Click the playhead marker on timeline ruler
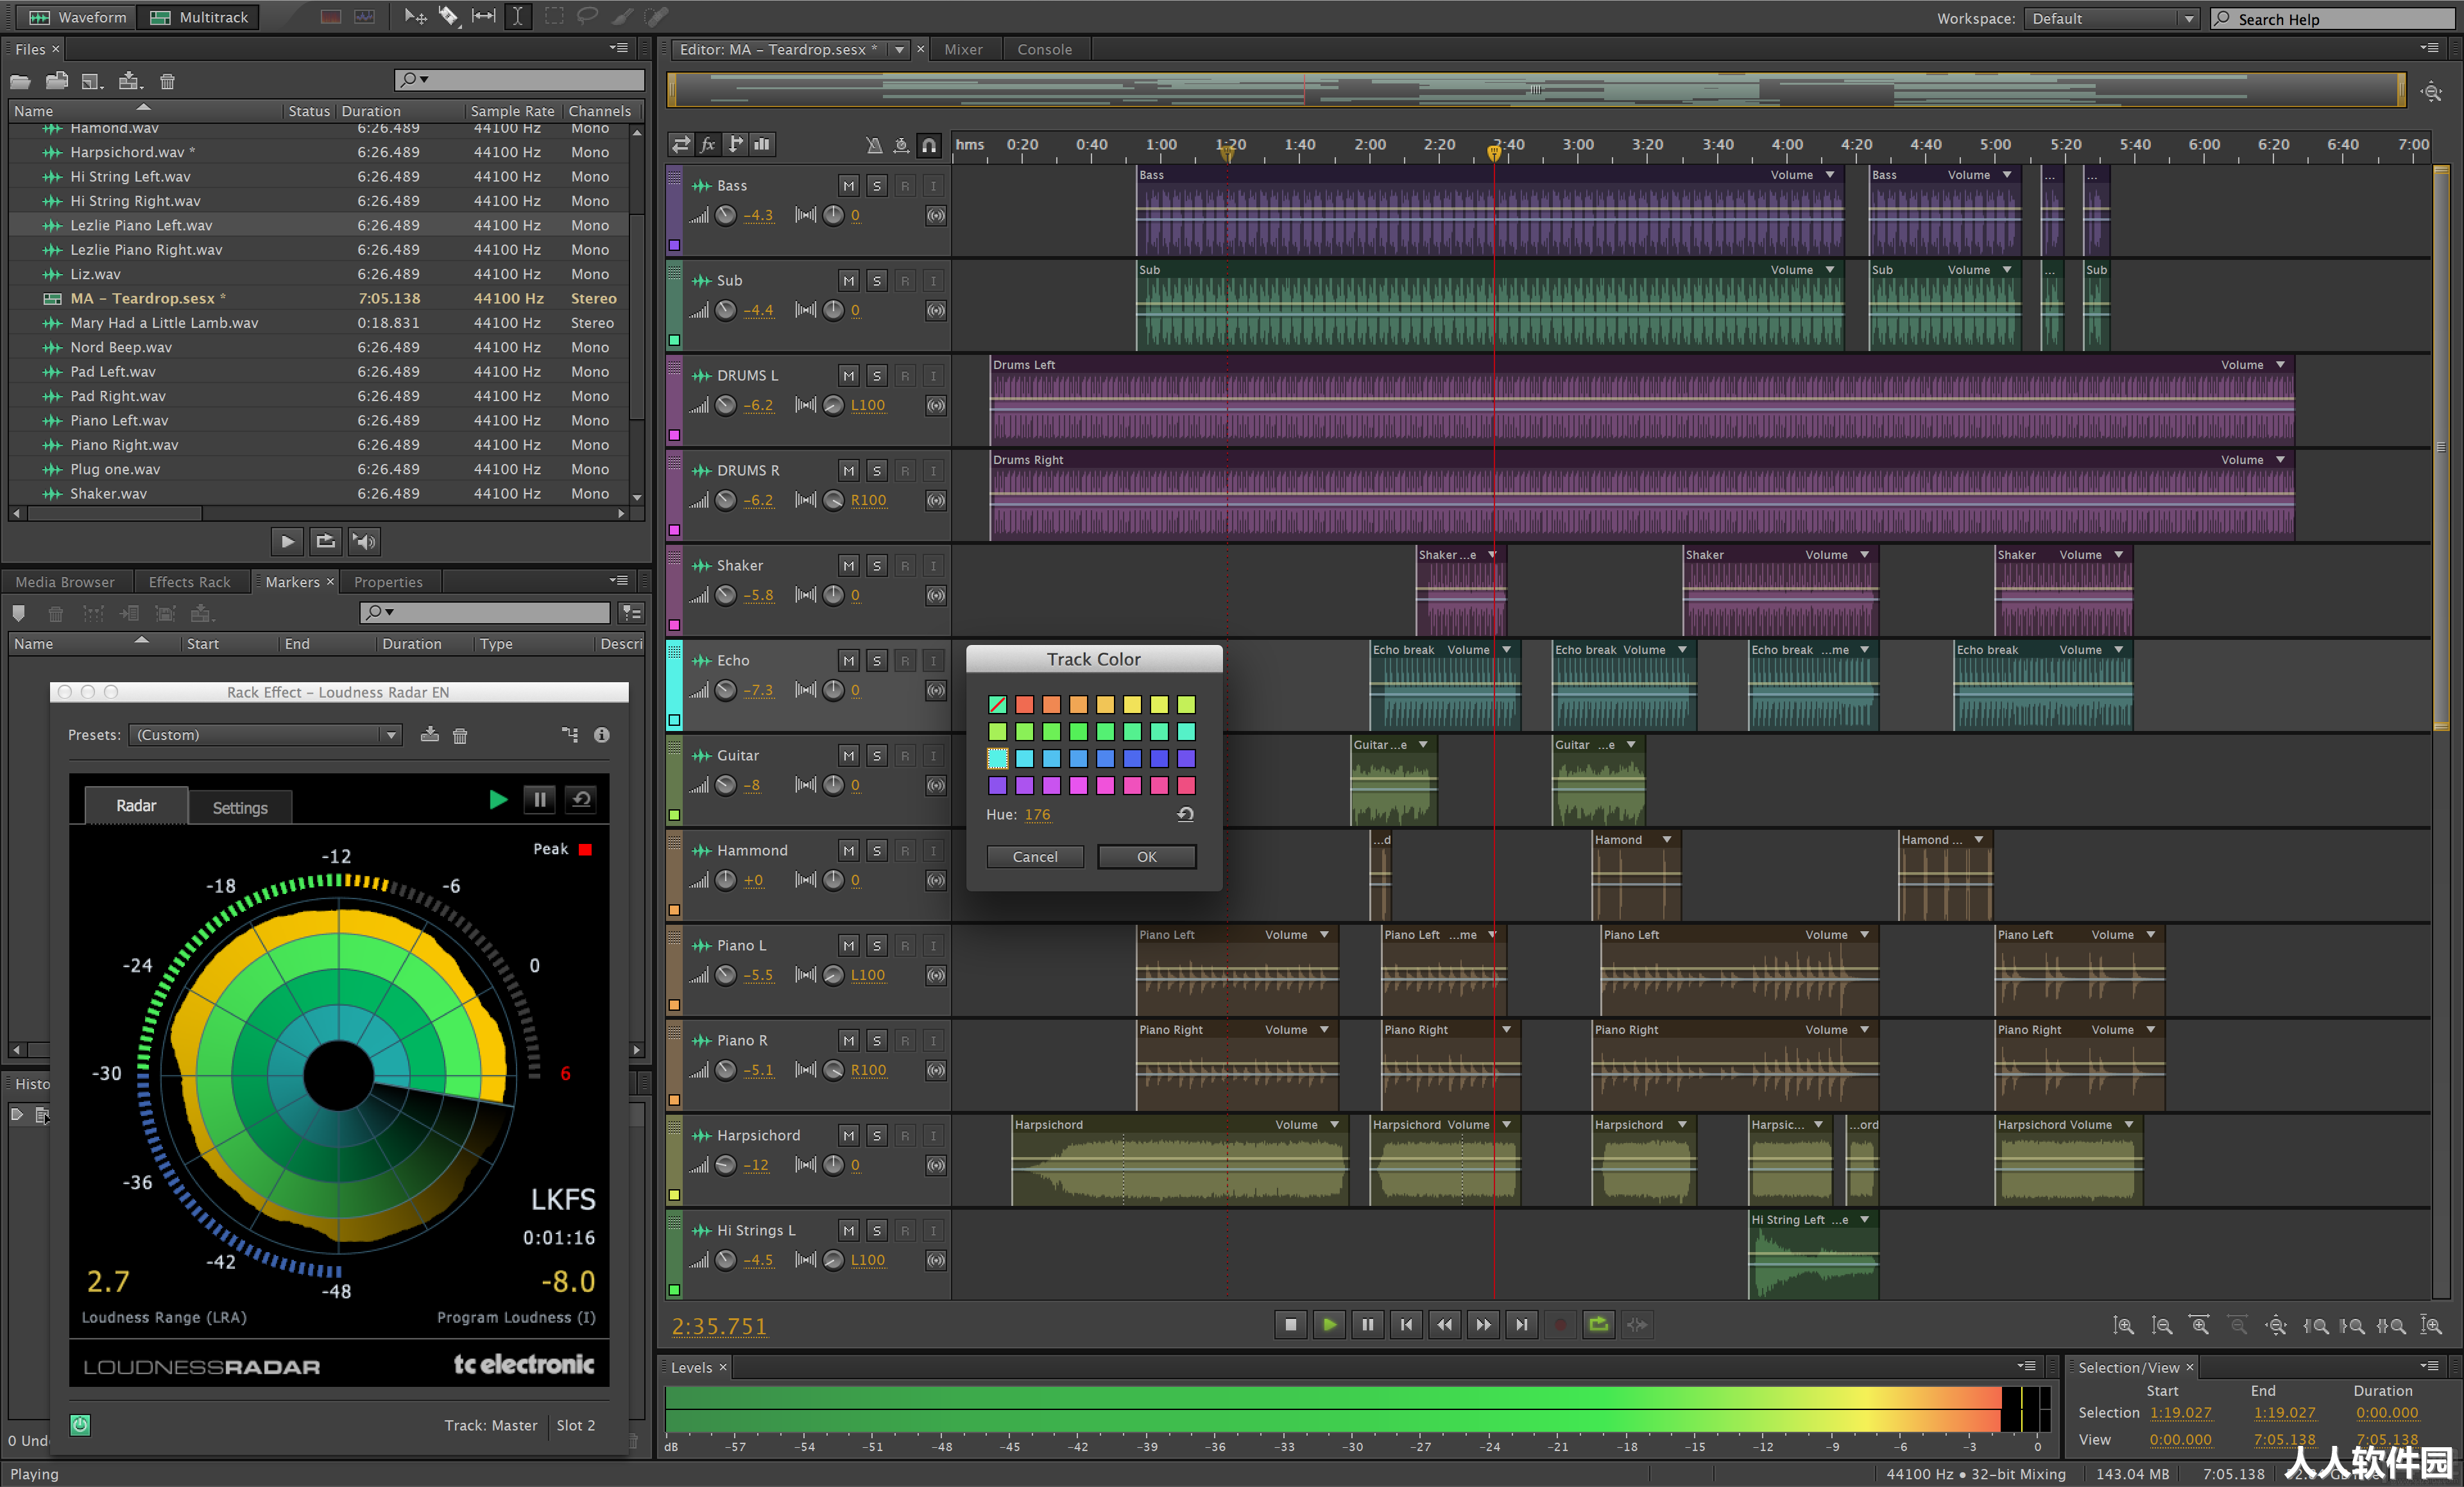 1494,153
